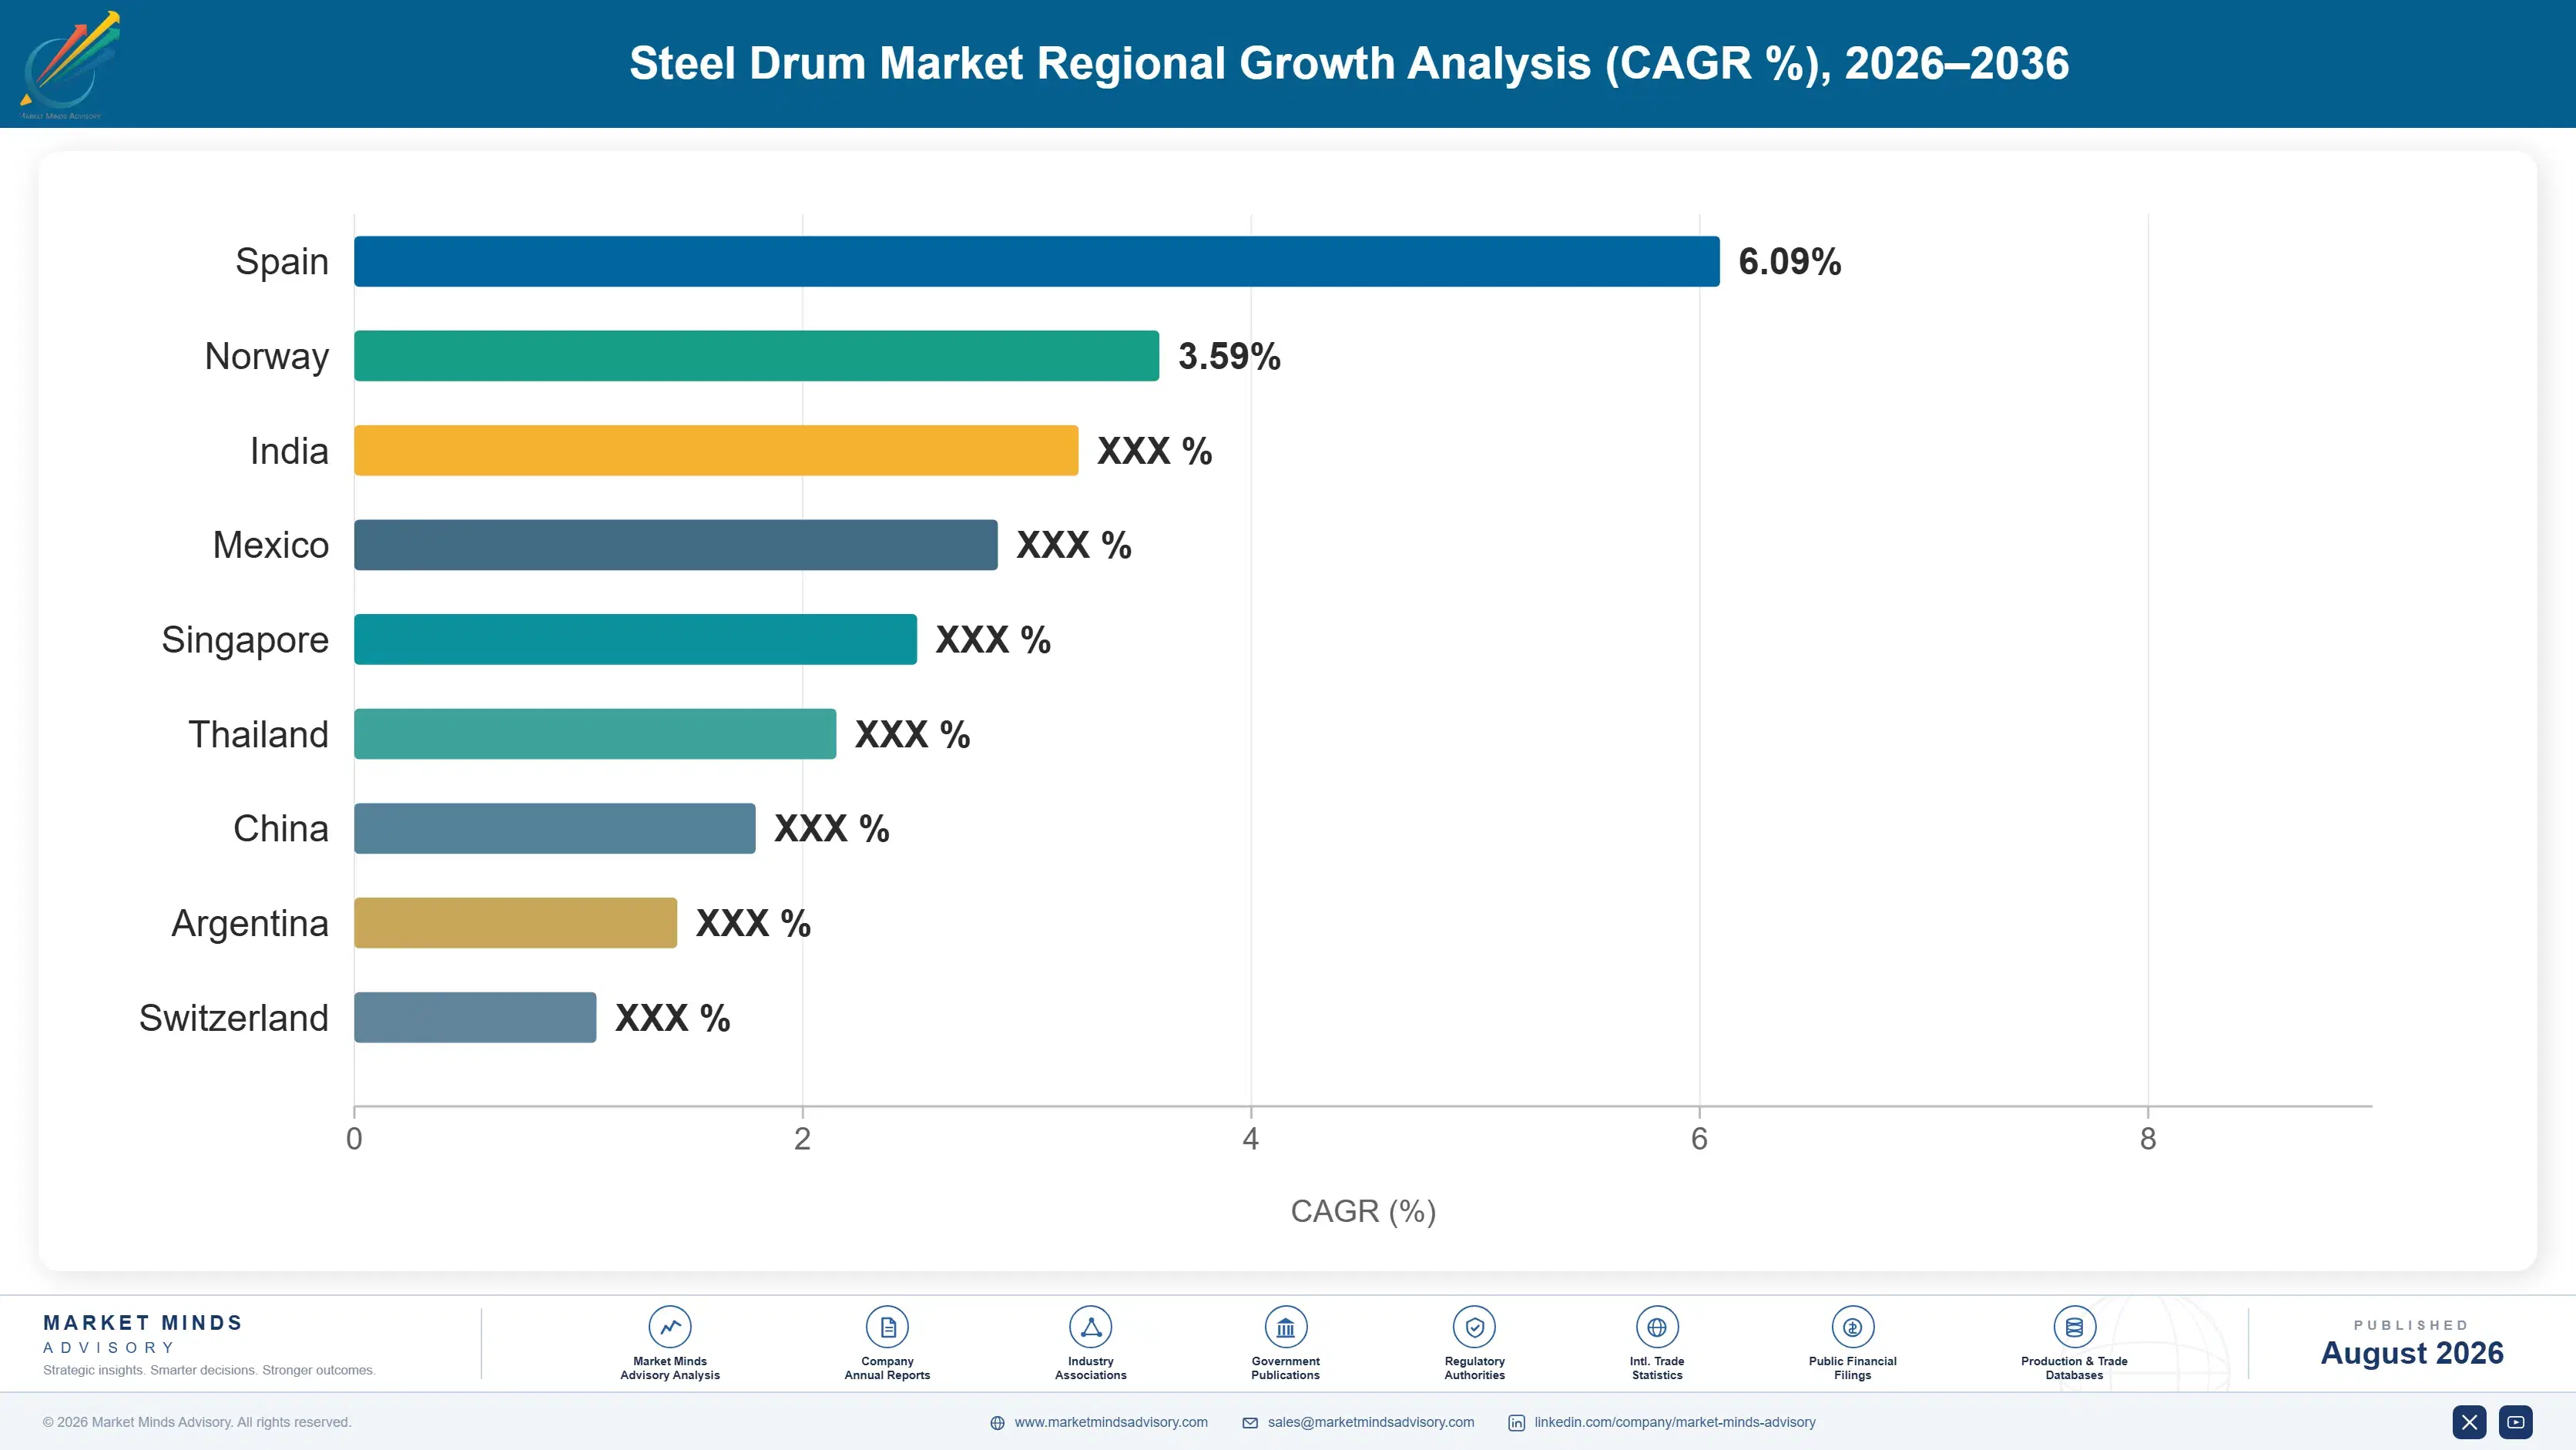Click the YouTube icon in the footer

2515,1422
